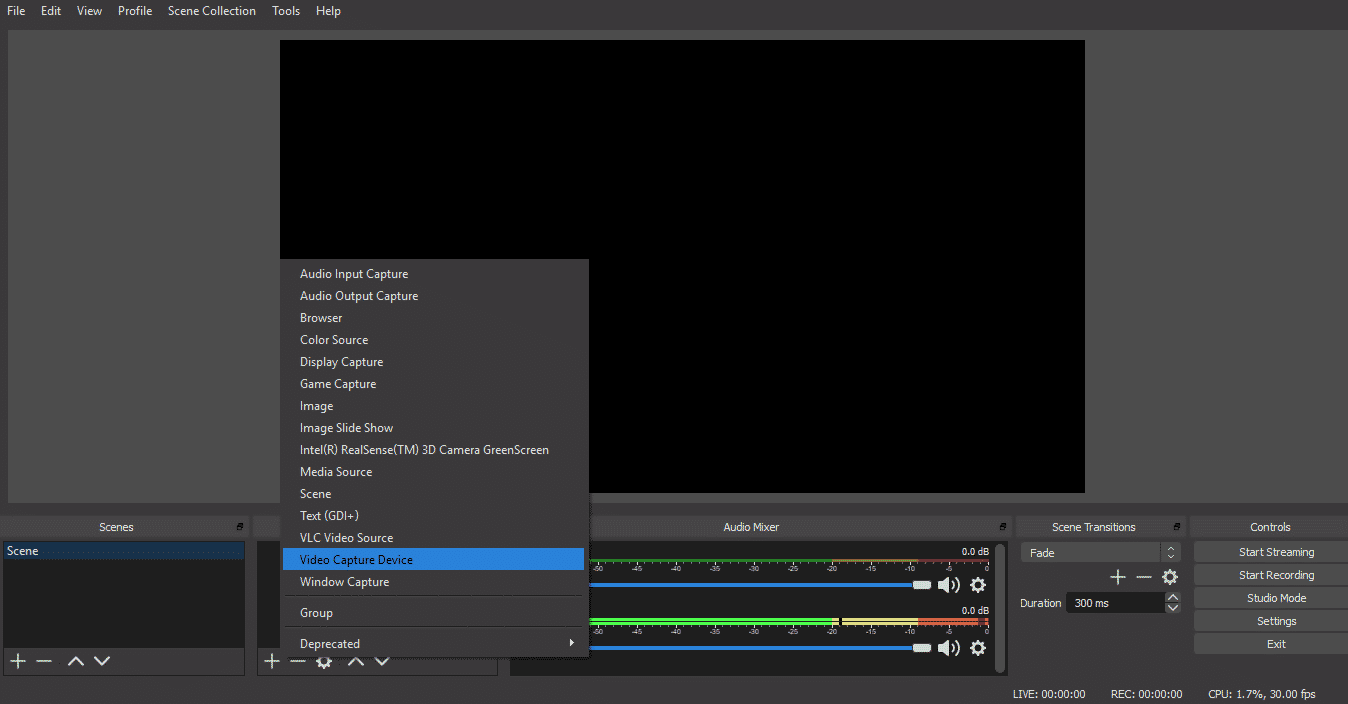Undock the Audio Mixer panel
The image size is (1348, 704).
[x=1003, y=527]
